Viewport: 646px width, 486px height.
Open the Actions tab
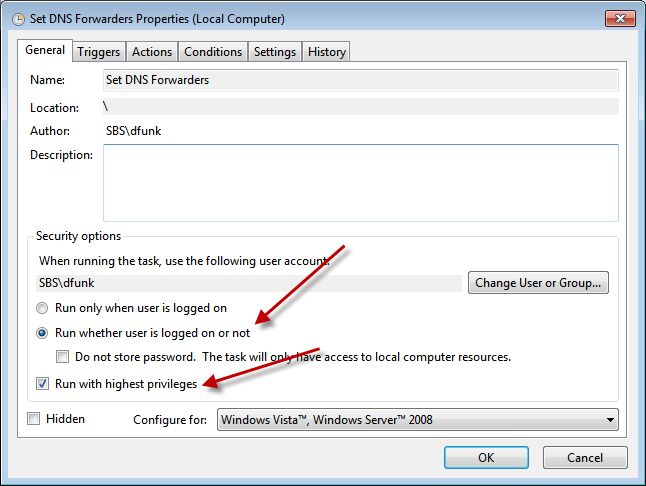[152, 52]
